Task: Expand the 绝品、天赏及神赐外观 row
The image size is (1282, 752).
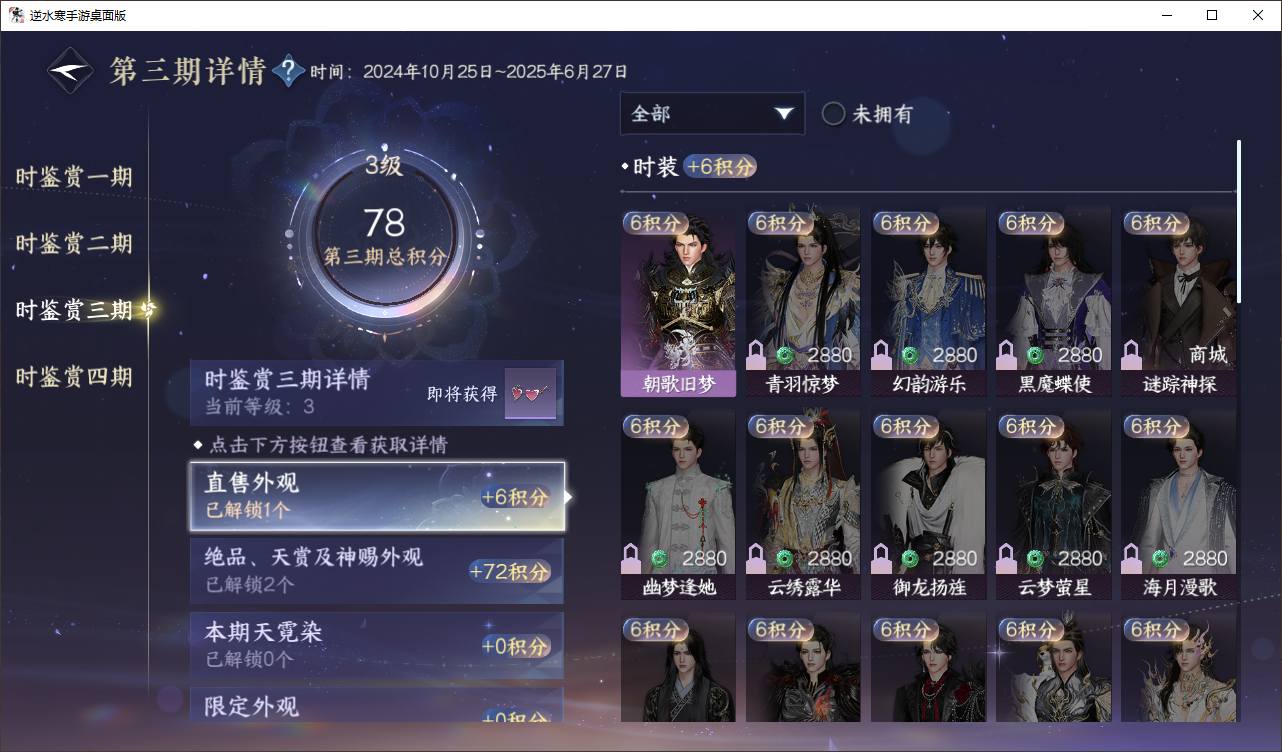Action: (377, 570)
